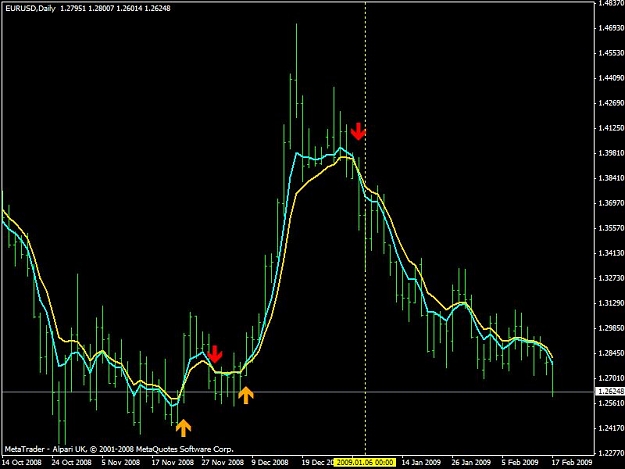
Task: Click the 14 Jan 2009 date label
Action: (x=421, y=462)
